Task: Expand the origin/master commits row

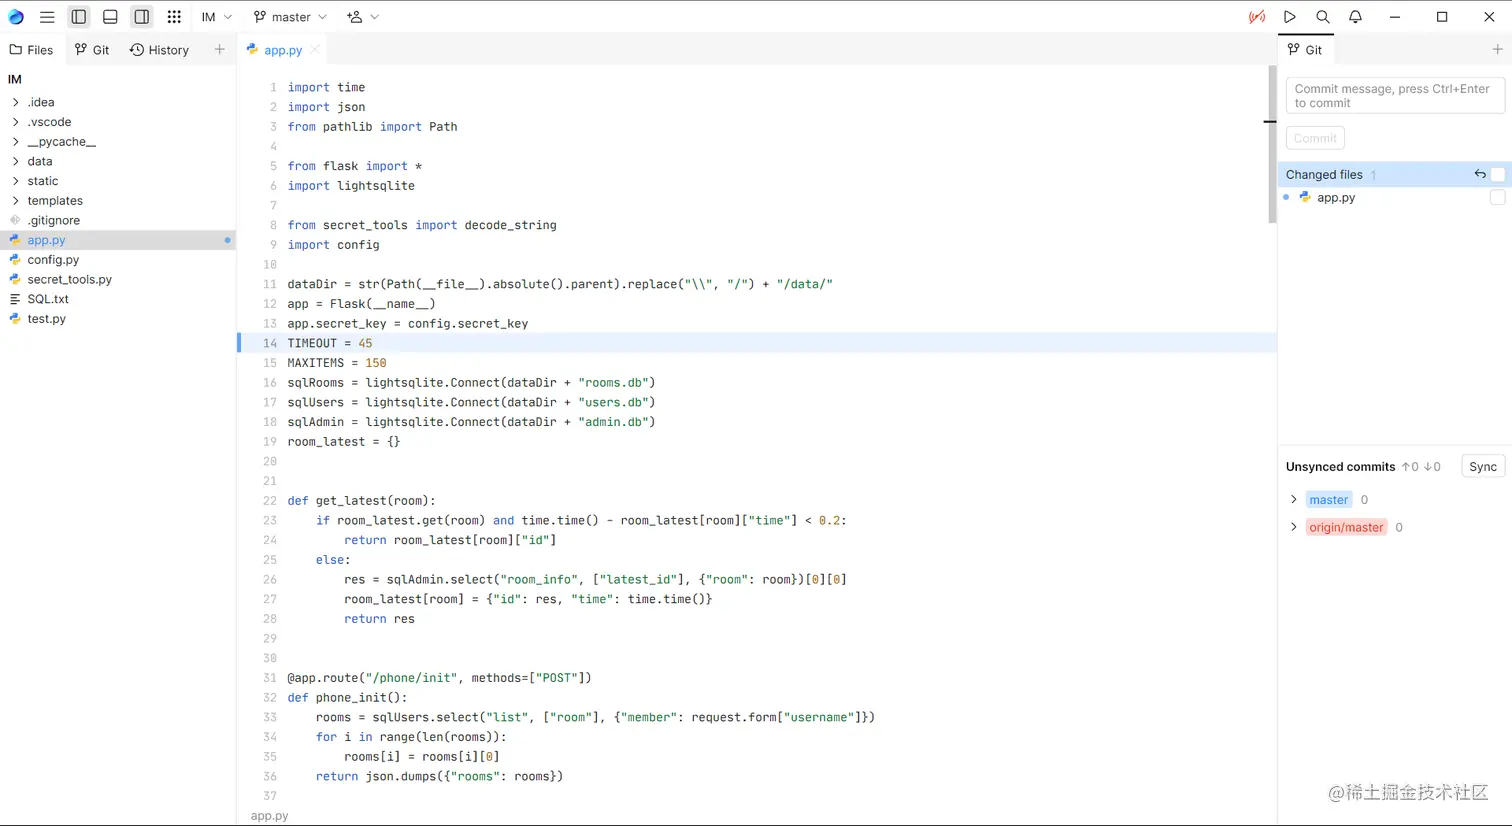Action: point(1294,527)
